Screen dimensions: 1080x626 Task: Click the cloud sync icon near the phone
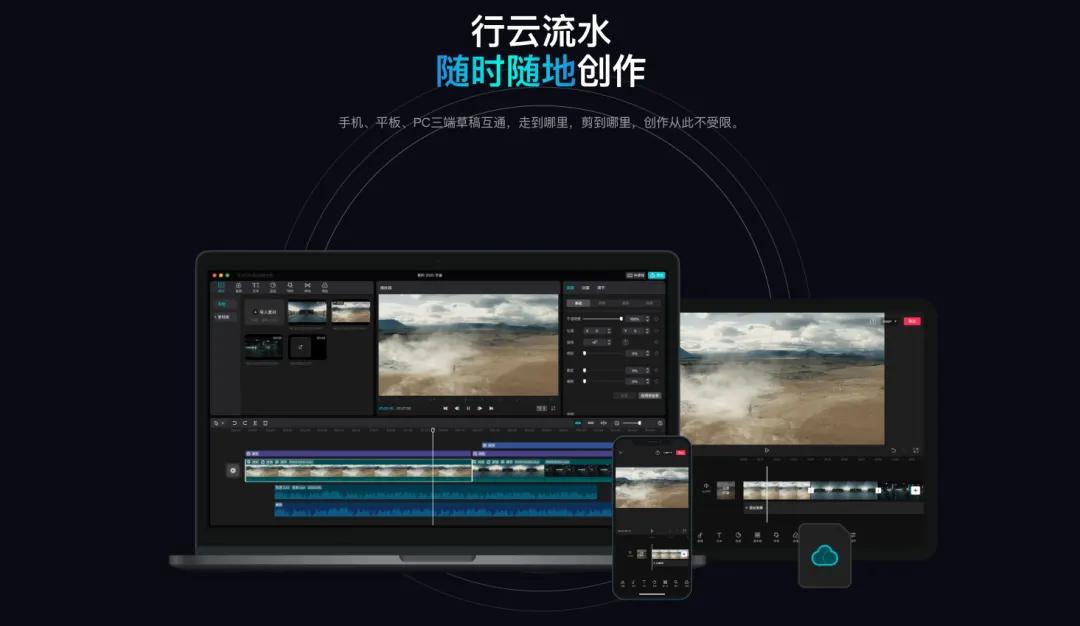coord(825,556)
